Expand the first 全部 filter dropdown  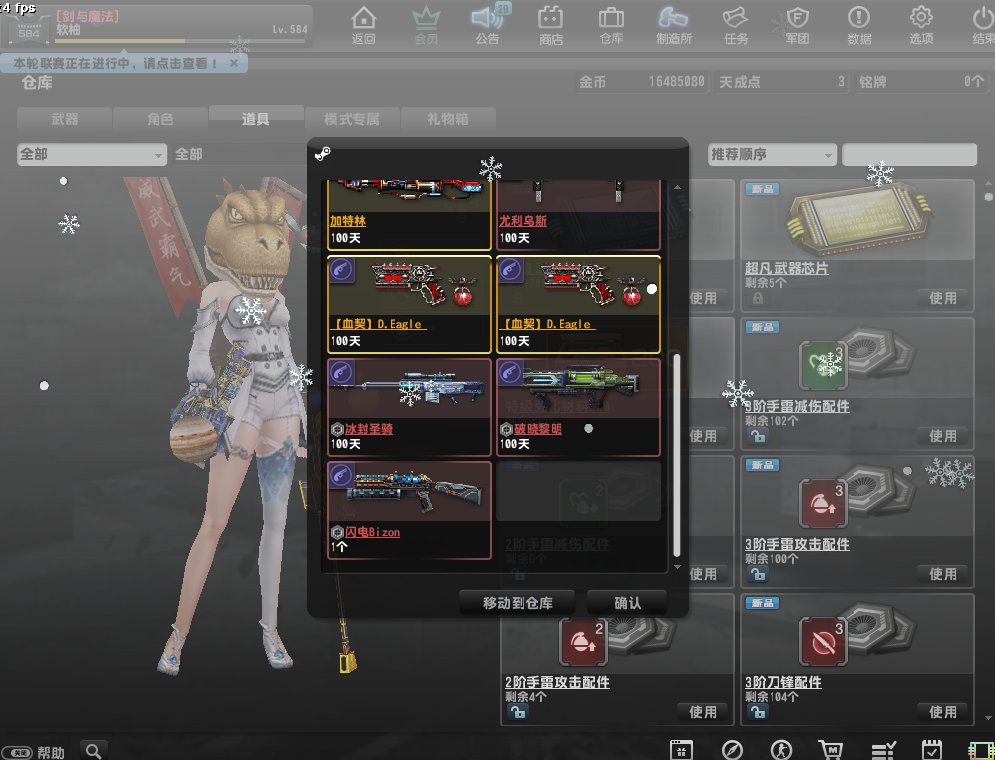click(x=92, y=154)
